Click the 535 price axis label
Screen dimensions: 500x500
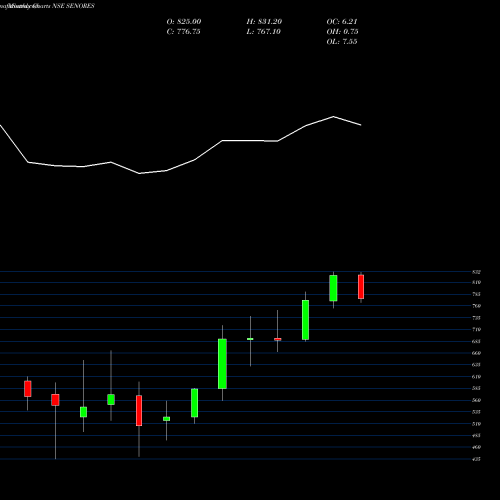[476, 412]
